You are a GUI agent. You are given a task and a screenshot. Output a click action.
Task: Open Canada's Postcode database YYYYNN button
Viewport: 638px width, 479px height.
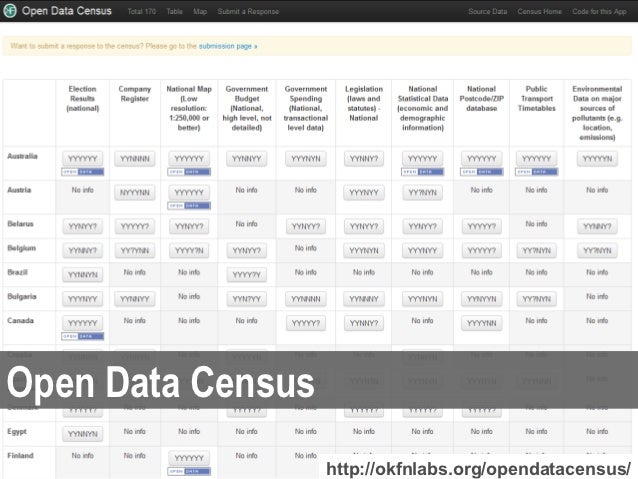coord(482,323)
